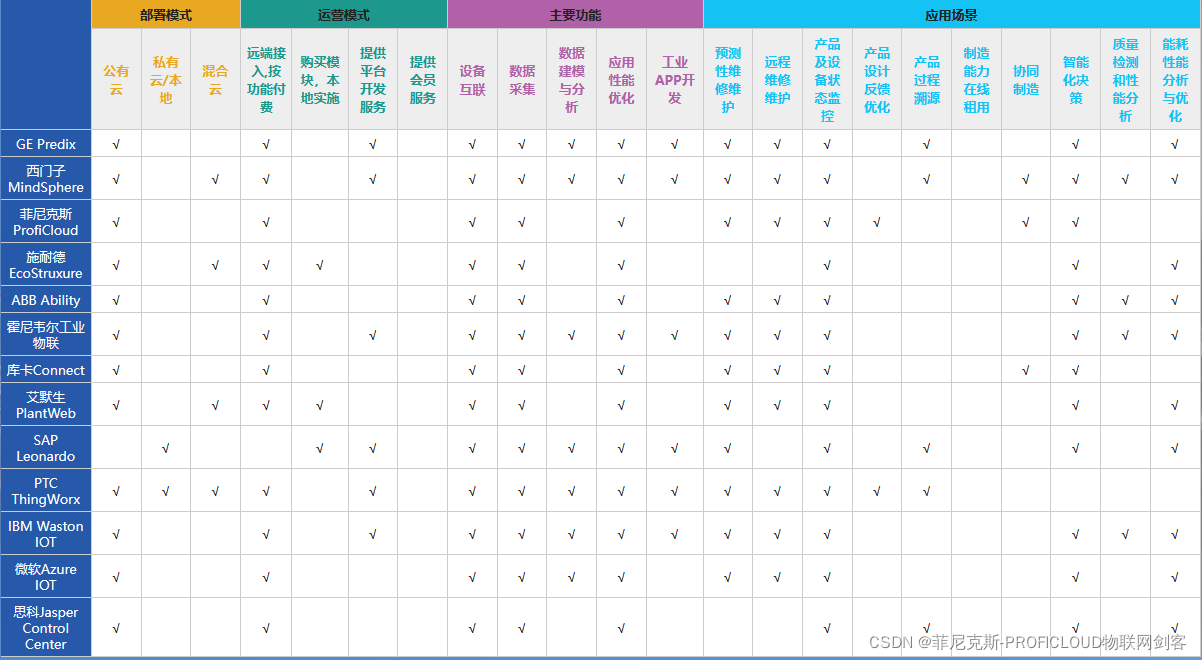The height and width of the screenshot is (660, 1202).
Task: Click the SAP Leonardo row label
Action: [46, 448]
